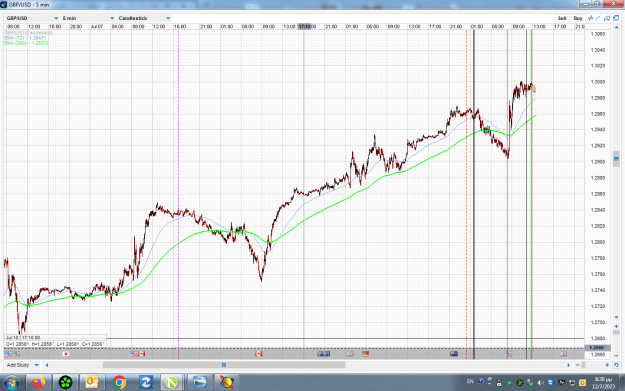Open the chart studies indicator icon
Screen dimensions: 625x391
[x=591, y=18]
